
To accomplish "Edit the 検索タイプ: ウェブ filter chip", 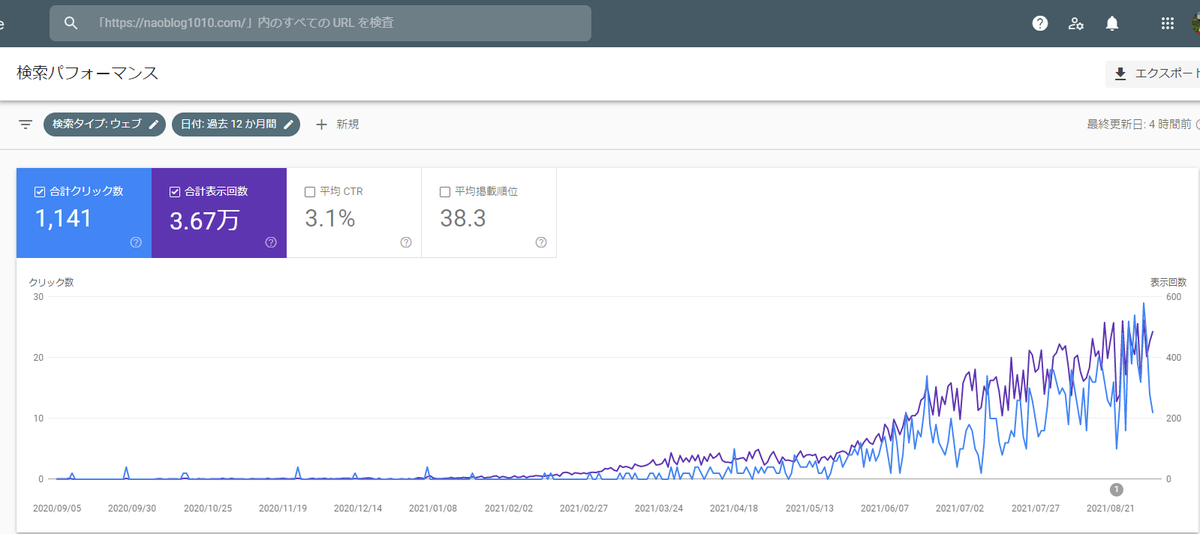I will [x=104, y=124].
